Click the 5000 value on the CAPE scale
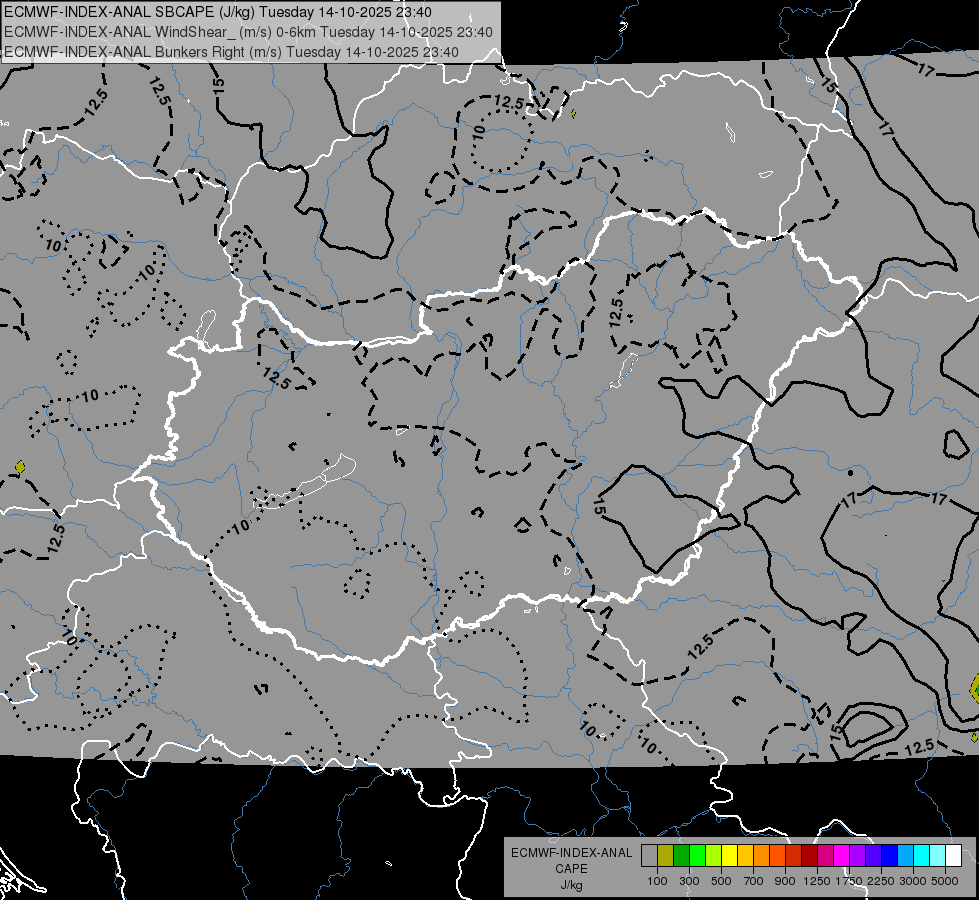This screenshot has height=900, width=979. 945,881
